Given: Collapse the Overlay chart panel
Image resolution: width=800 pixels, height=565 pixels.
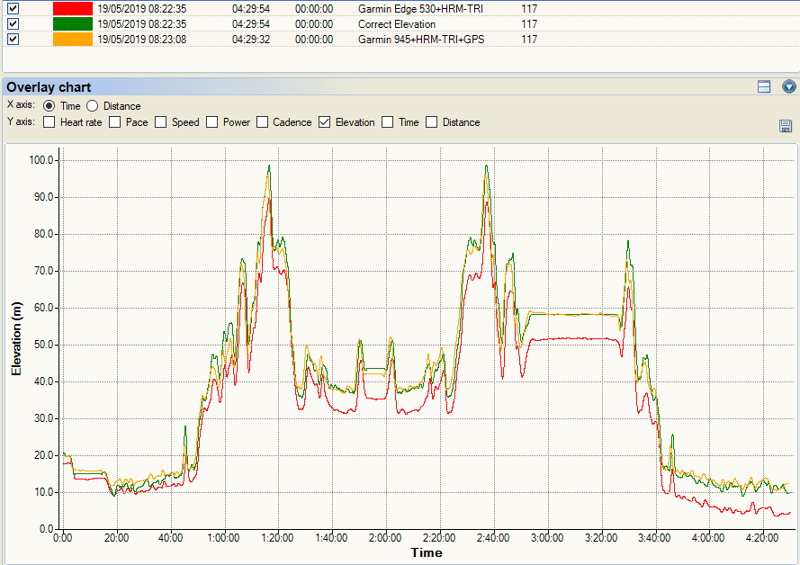Looking at the screenshot, I should tap(789, 87).
